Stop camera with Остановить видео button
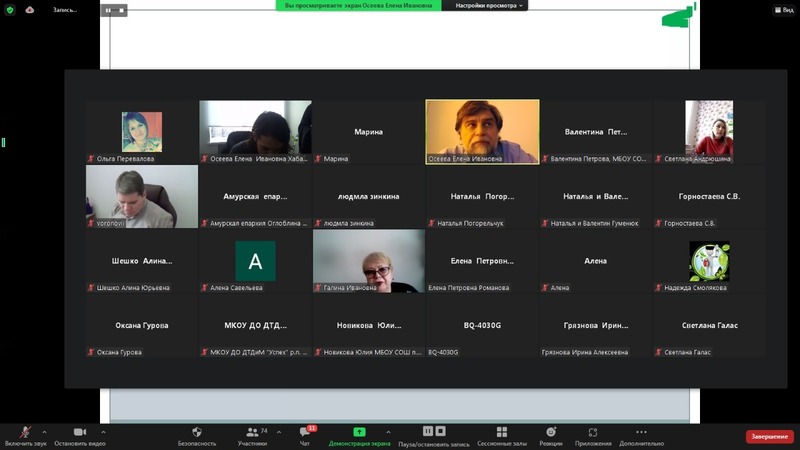 click(x=79, y=435)
